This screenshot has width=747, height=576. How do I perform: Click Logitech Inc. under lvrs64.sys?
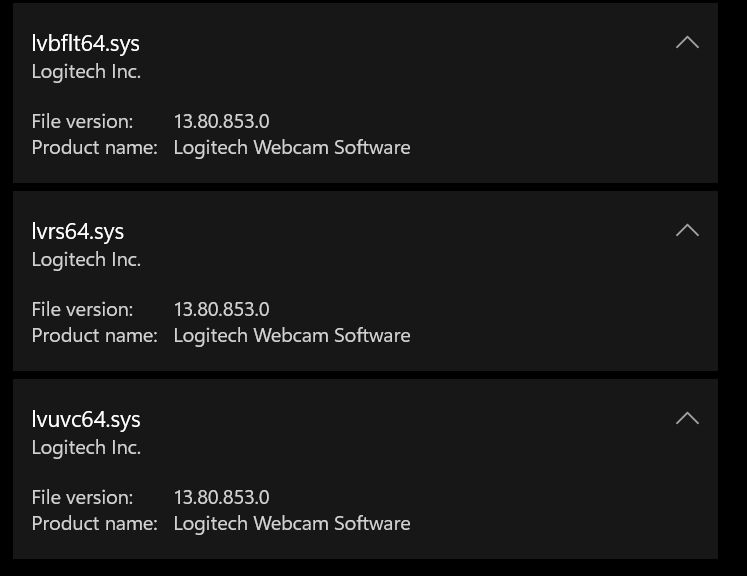(x=86, y=260)
